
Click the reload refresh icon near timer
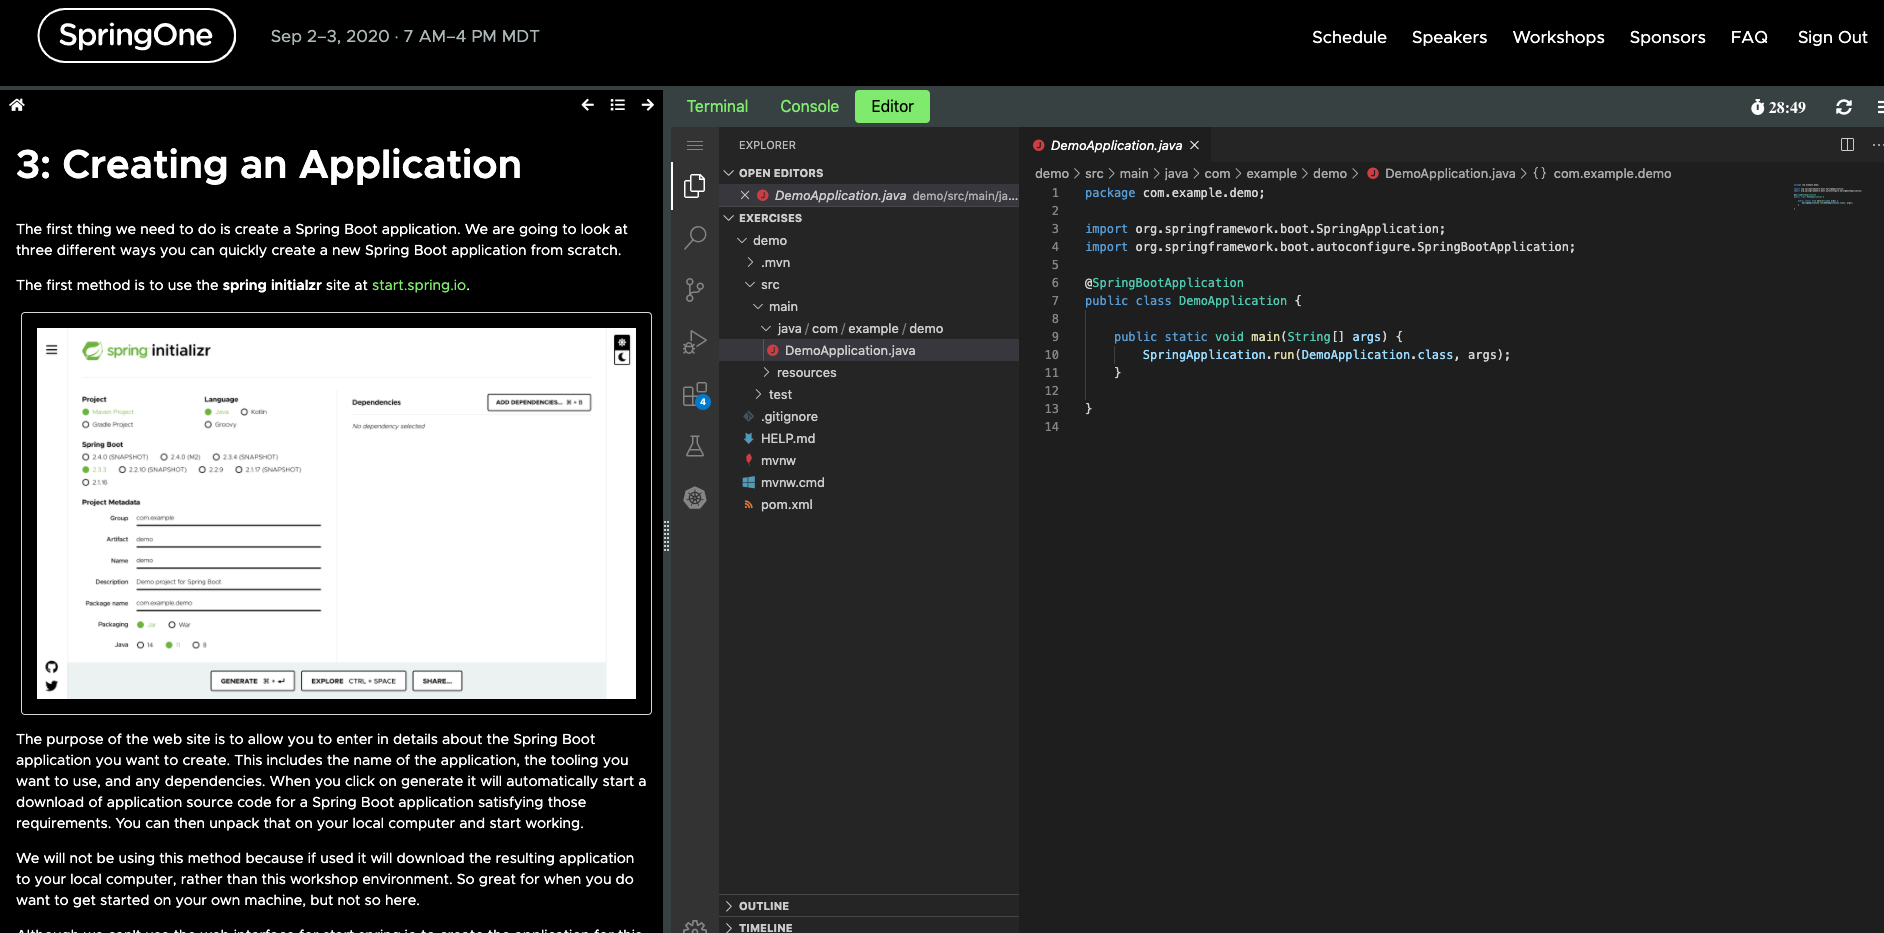(x=1844, y=107)
